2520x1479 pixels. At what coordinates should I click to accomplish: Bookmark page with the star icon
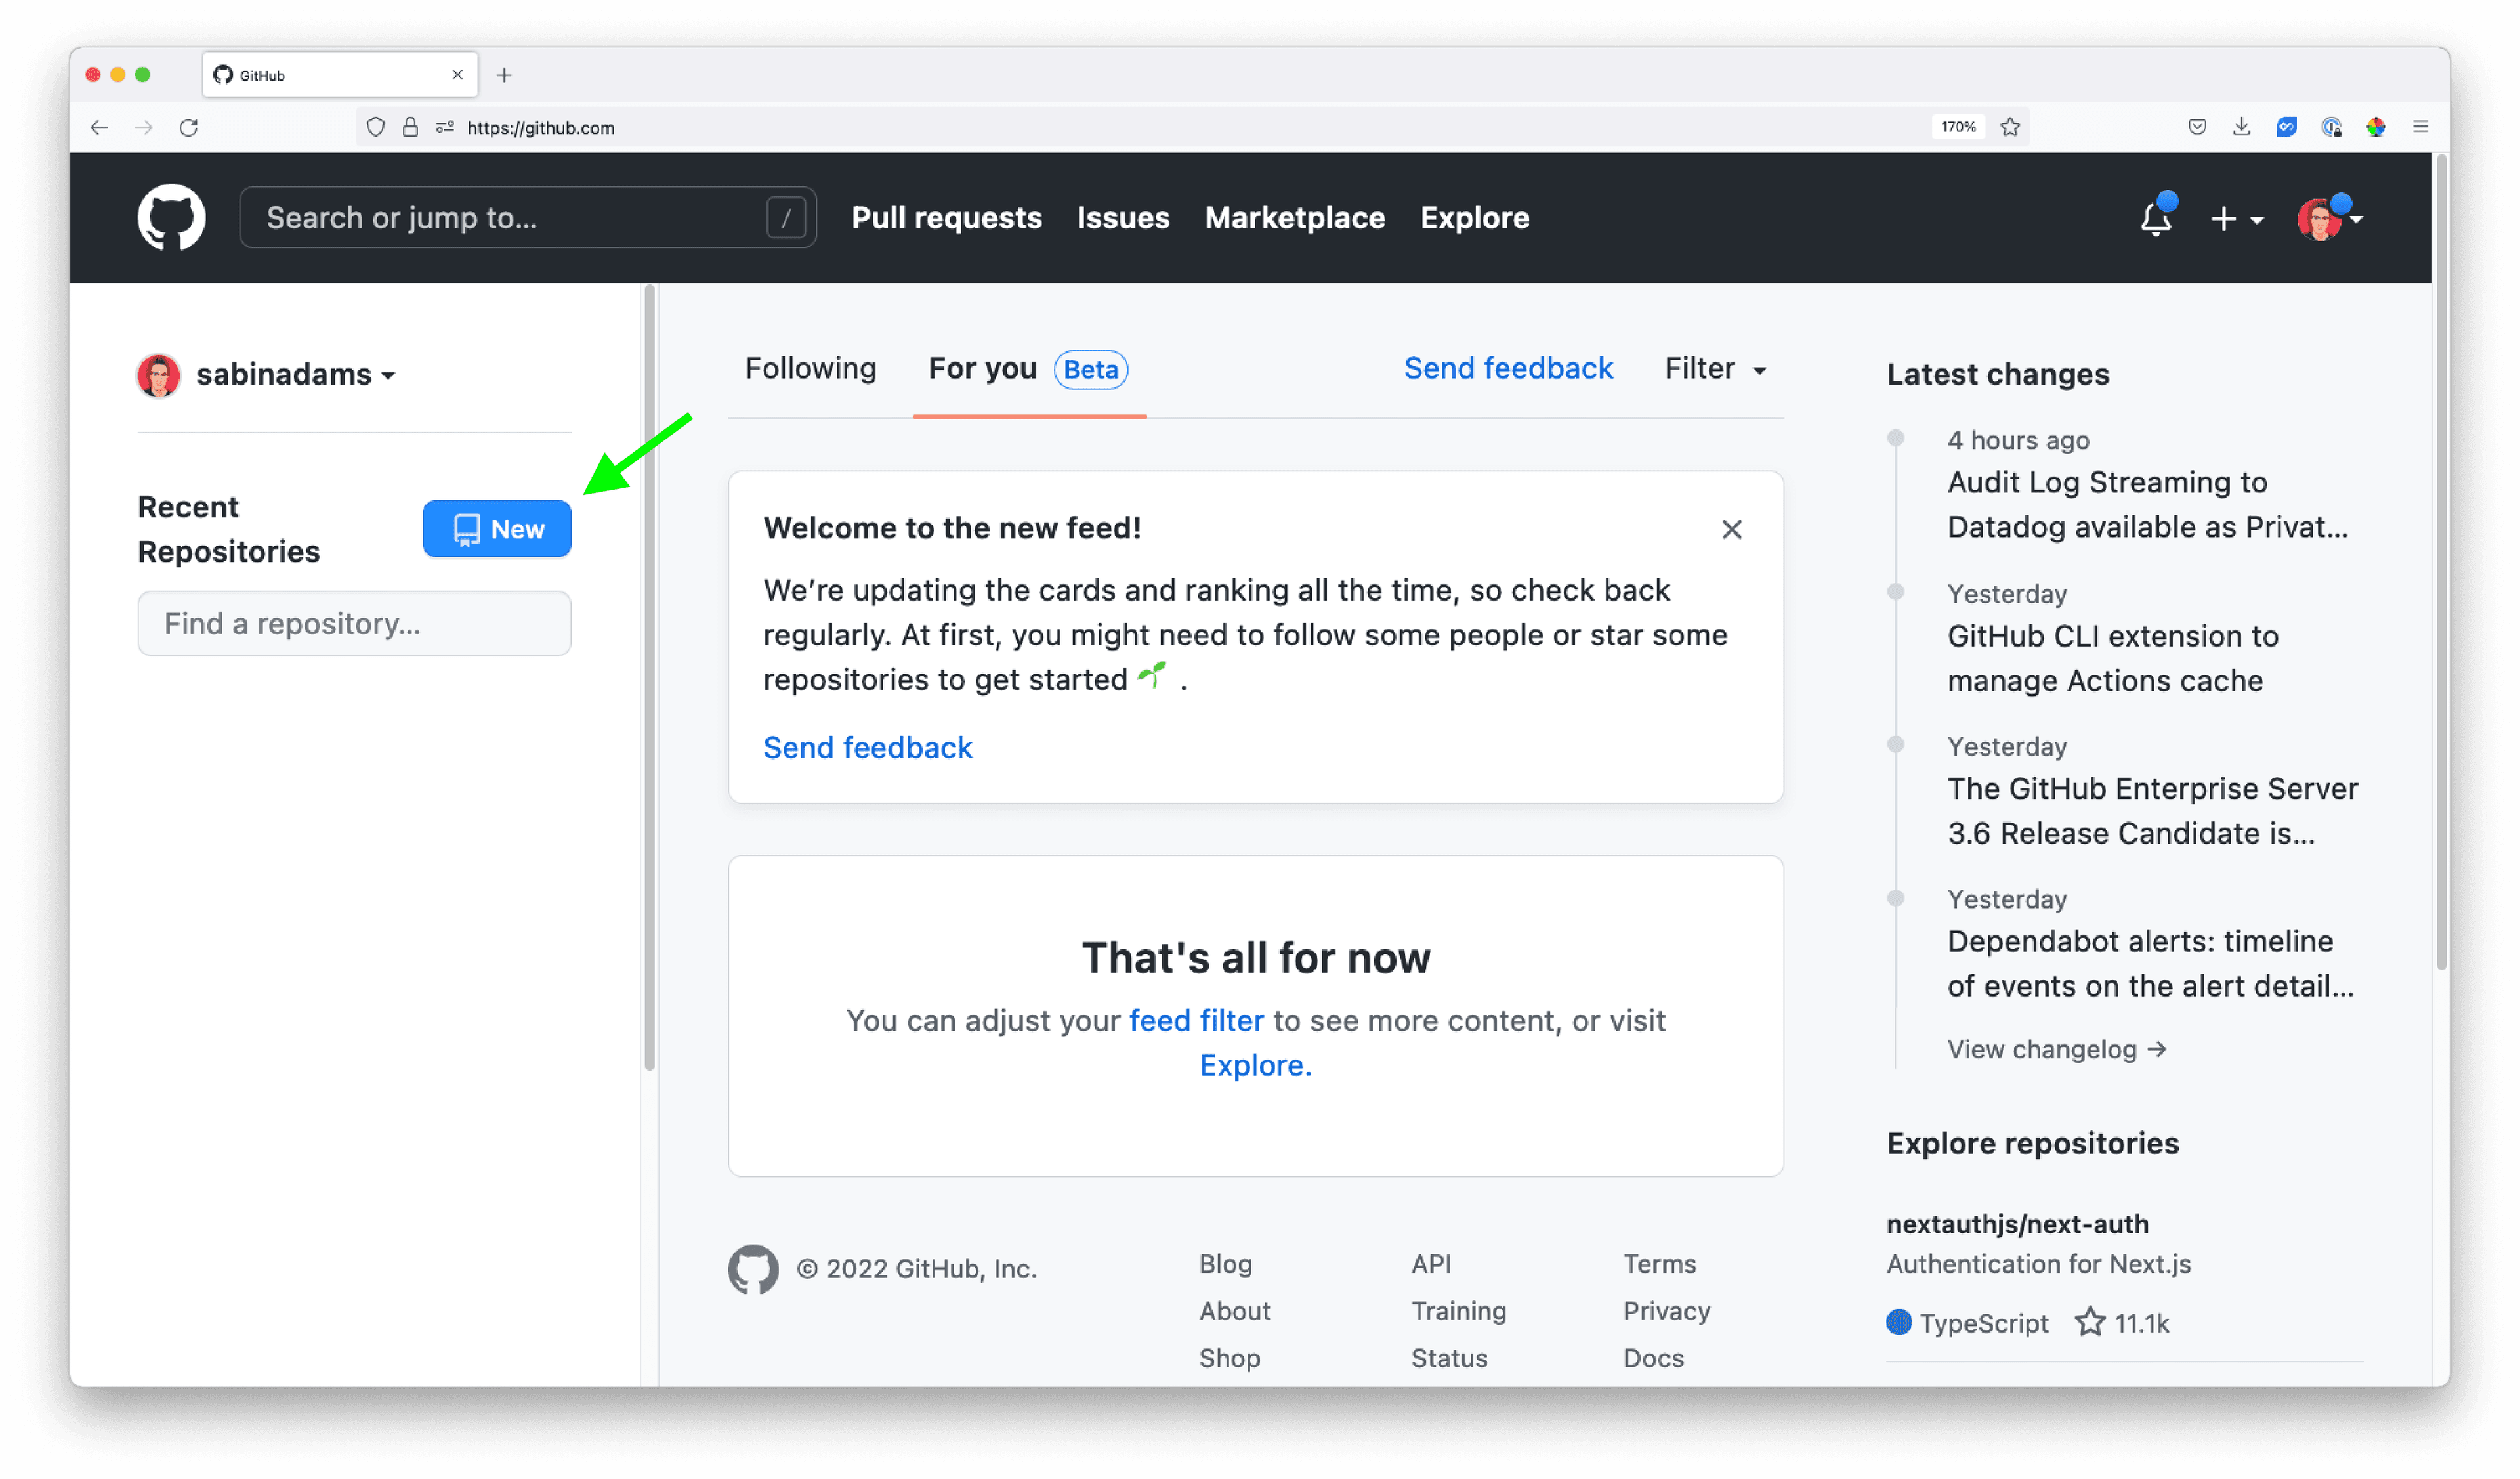tap(2010, 127)
